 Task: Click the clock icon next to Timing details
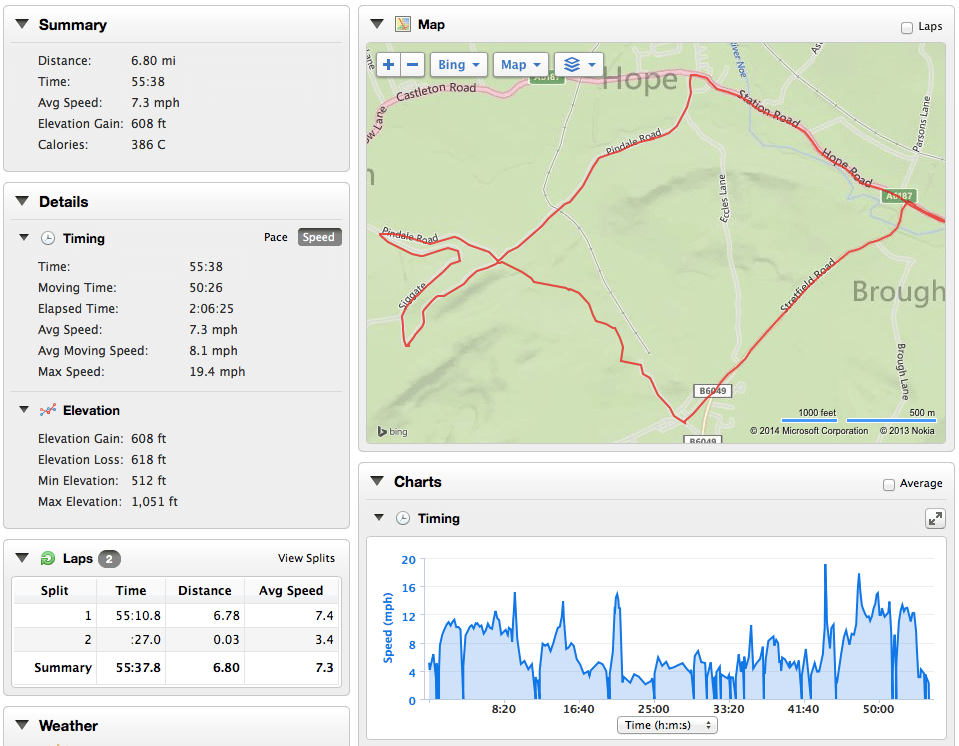(x=47, y=238)
